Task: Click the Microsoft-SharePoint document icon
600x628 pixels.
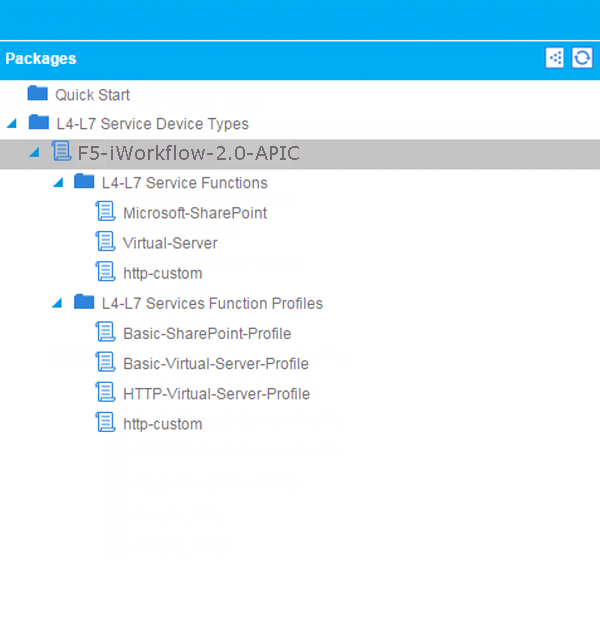Action: (105, 212)
